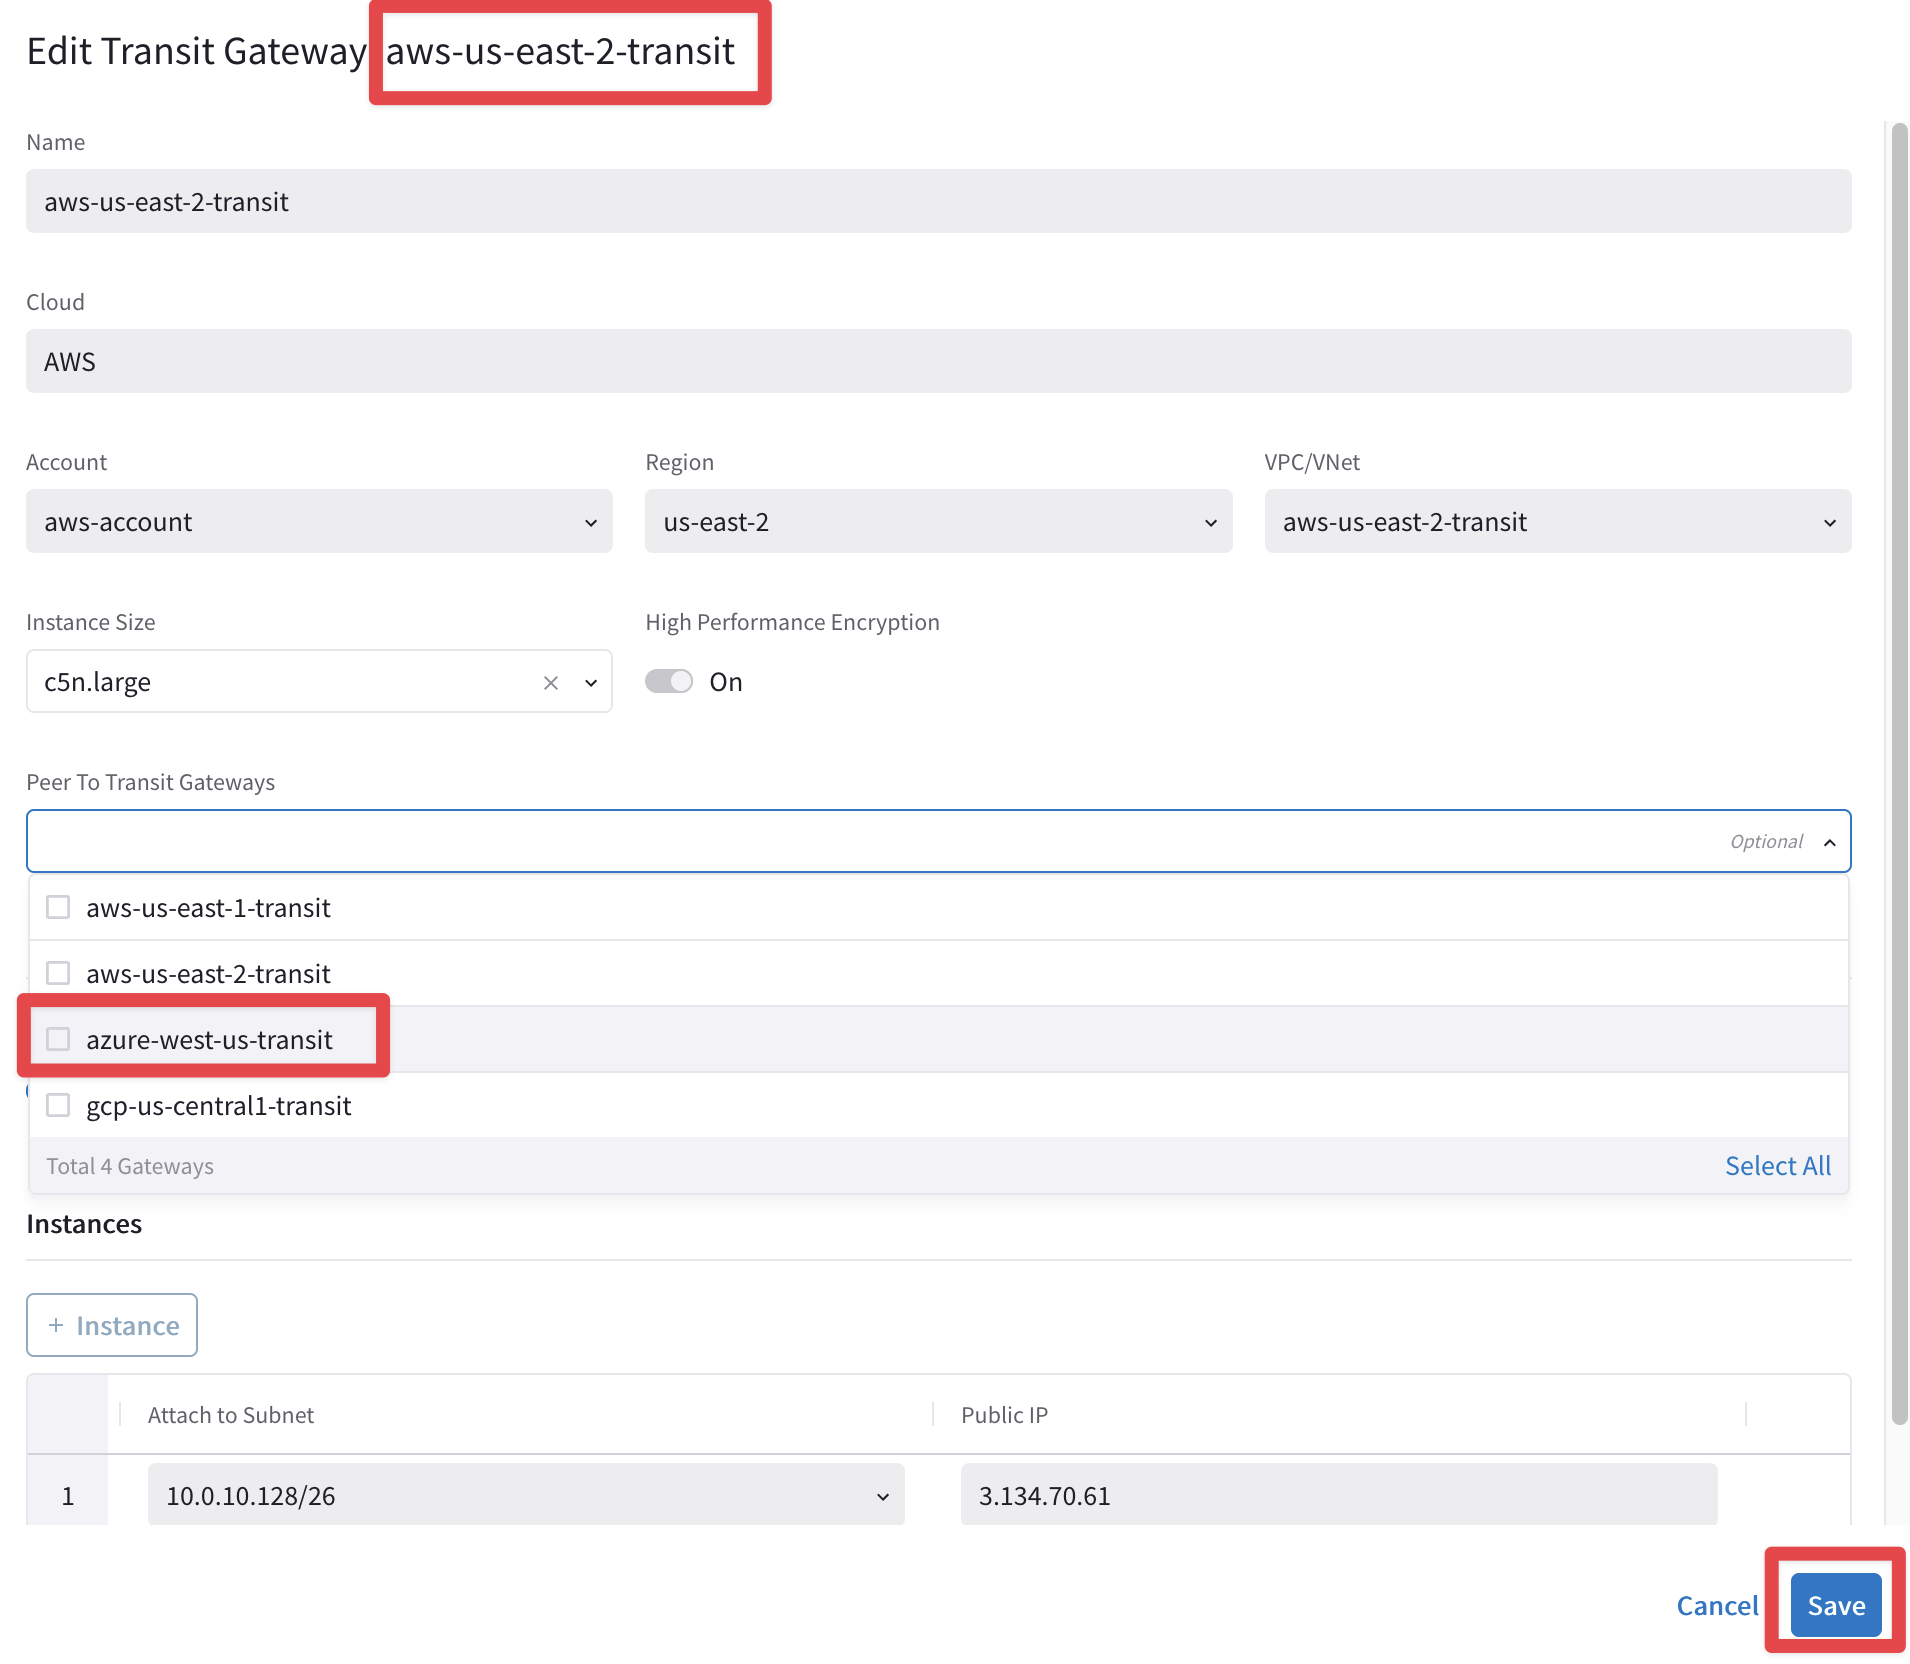Image resolution: width=1910 pixels, height=1664 pixels.
Task: Collapse the Peer To Transit Gateways list
Action: pos(1829,842)
